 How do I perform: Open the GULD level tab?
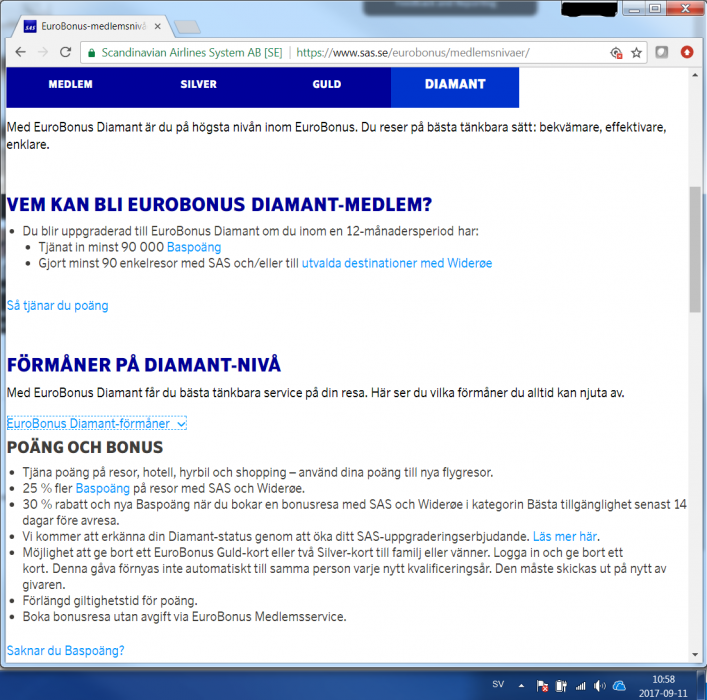point(326,85)
